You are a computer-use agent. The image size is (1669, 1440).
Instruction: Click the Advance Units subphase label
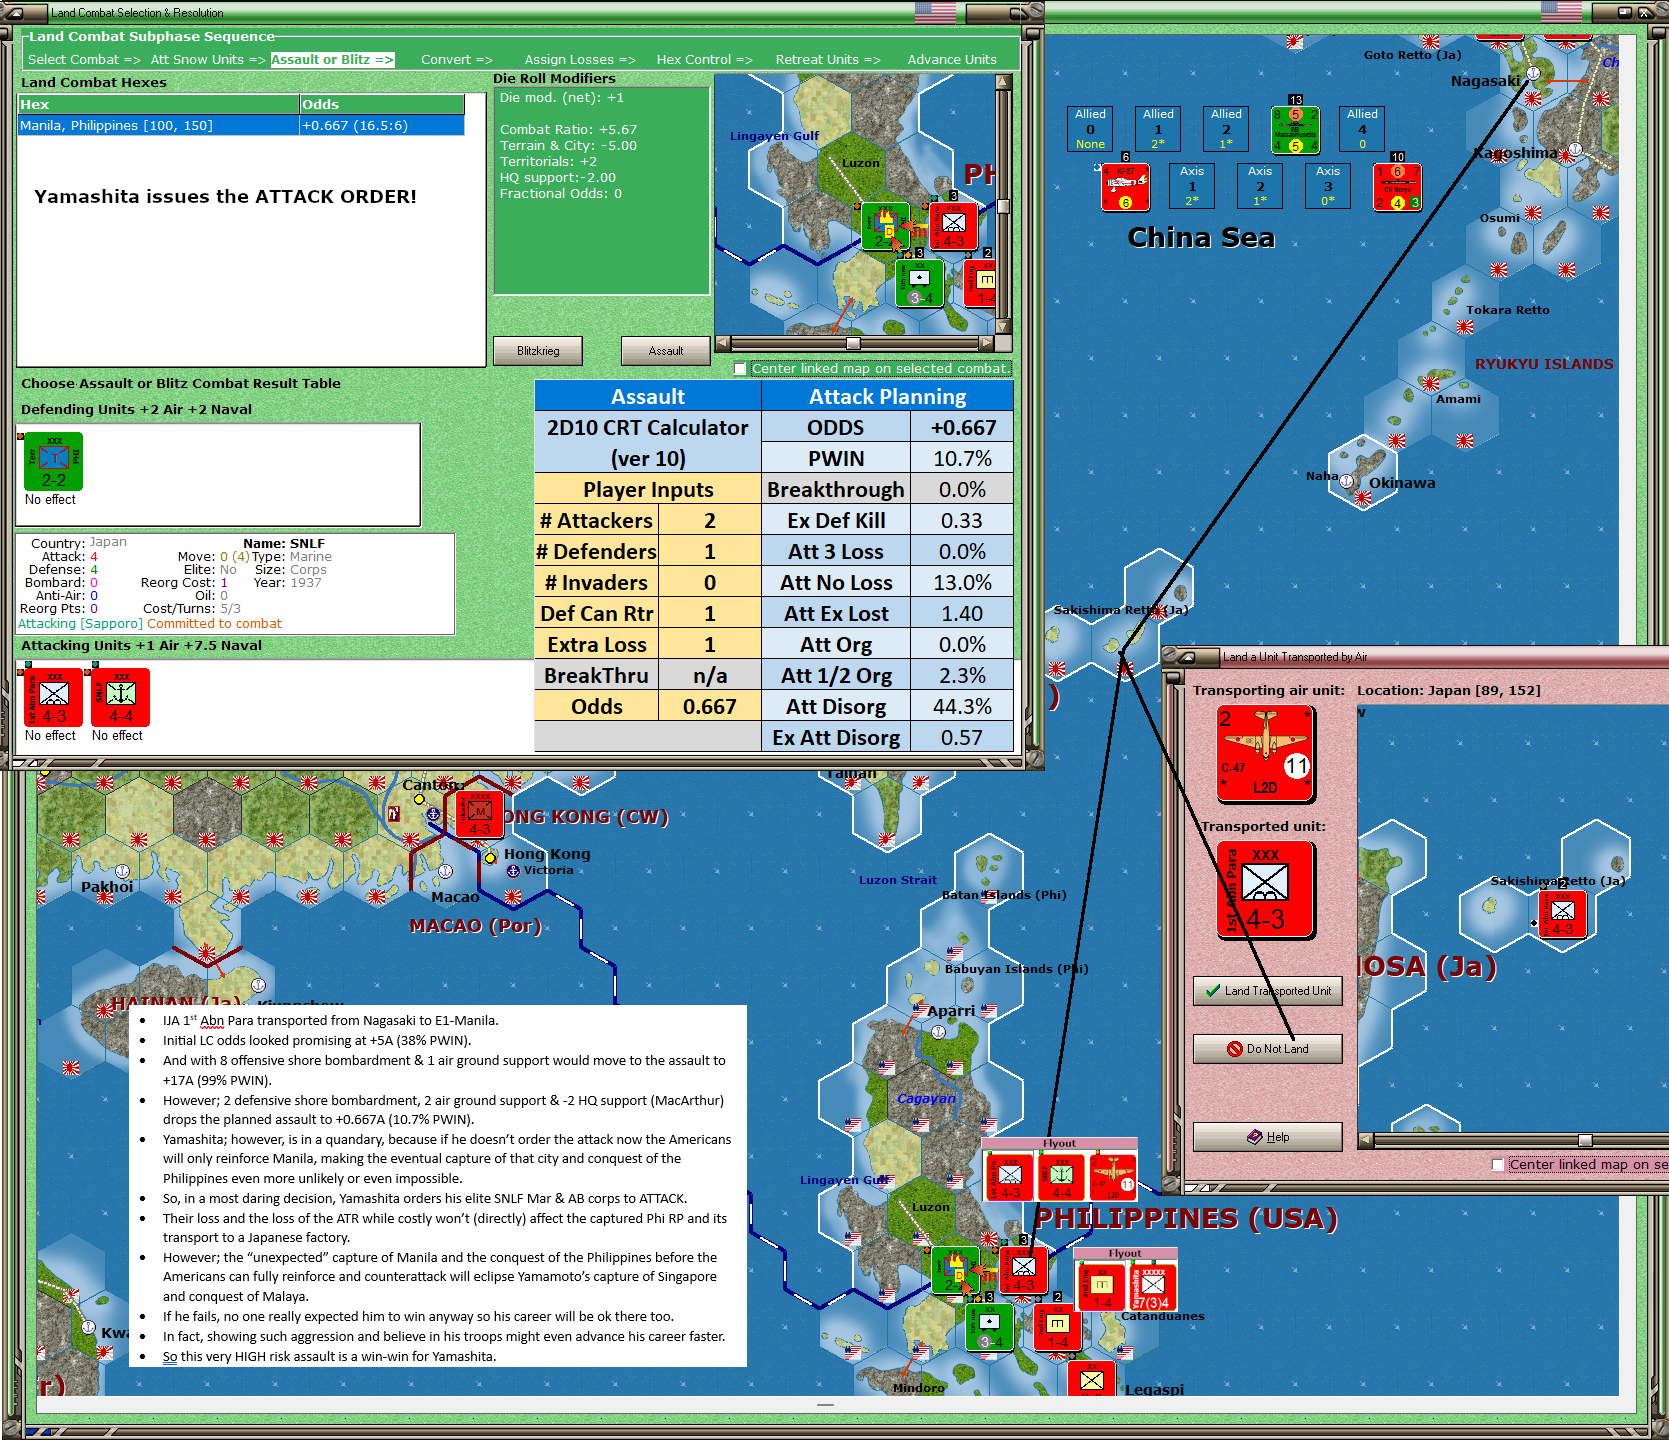coord(952,60)
